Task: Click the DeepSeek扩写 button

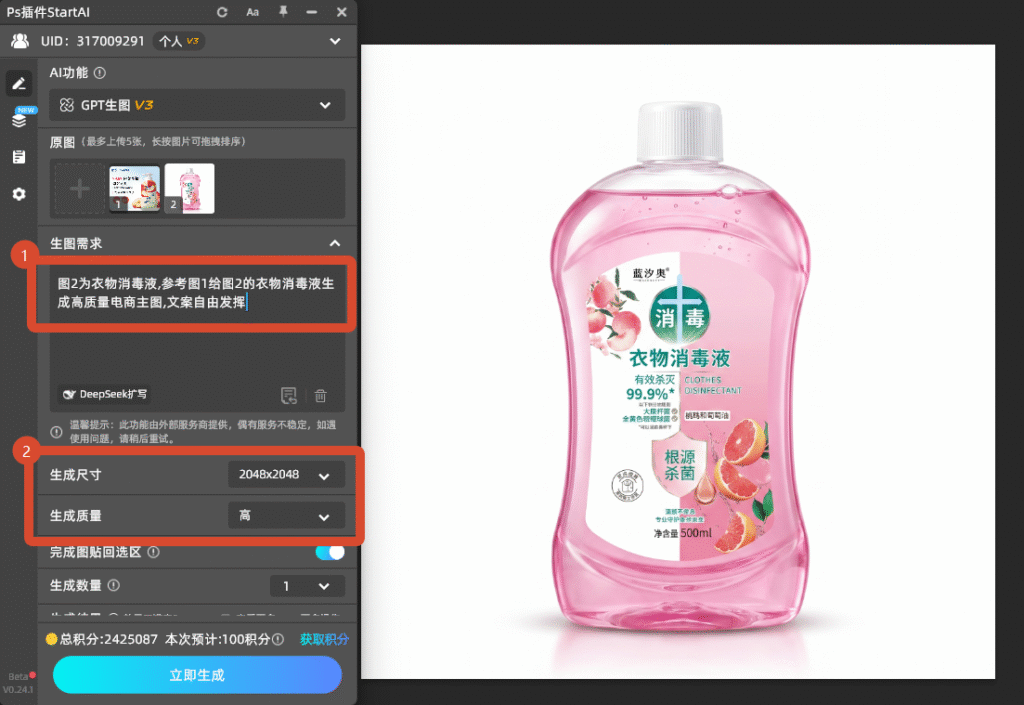Action: (104, 394)
